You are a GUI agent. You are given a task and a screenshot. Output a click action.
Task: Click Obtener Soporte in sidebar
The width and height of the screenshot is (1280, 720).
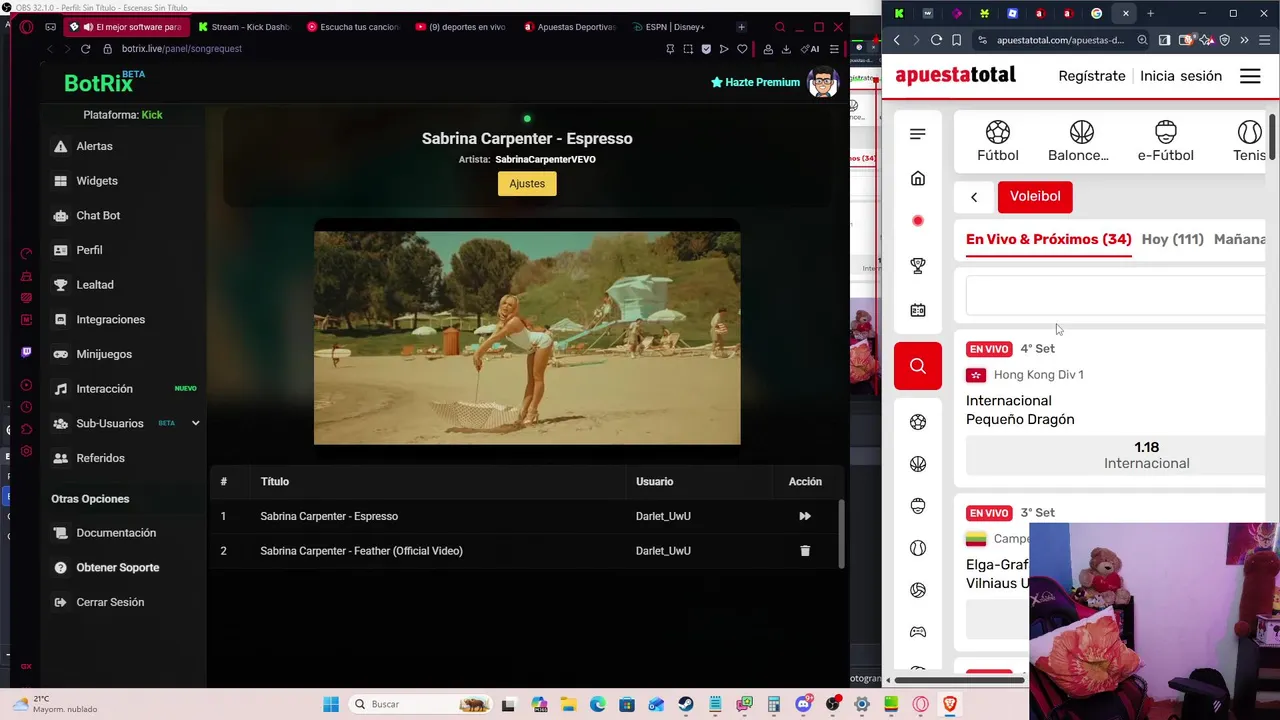click(x=118, y=567)
